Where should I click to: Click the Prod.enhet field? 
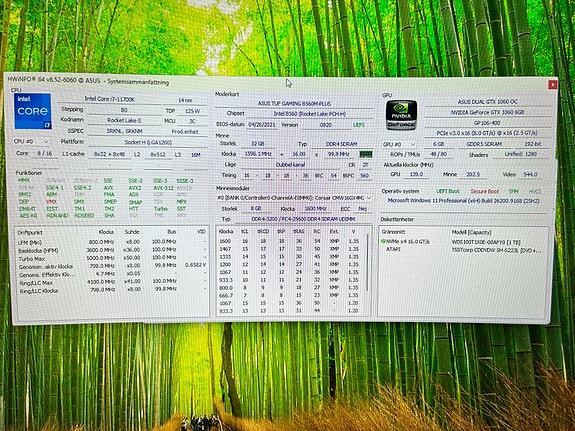click(x=185, y=132)
